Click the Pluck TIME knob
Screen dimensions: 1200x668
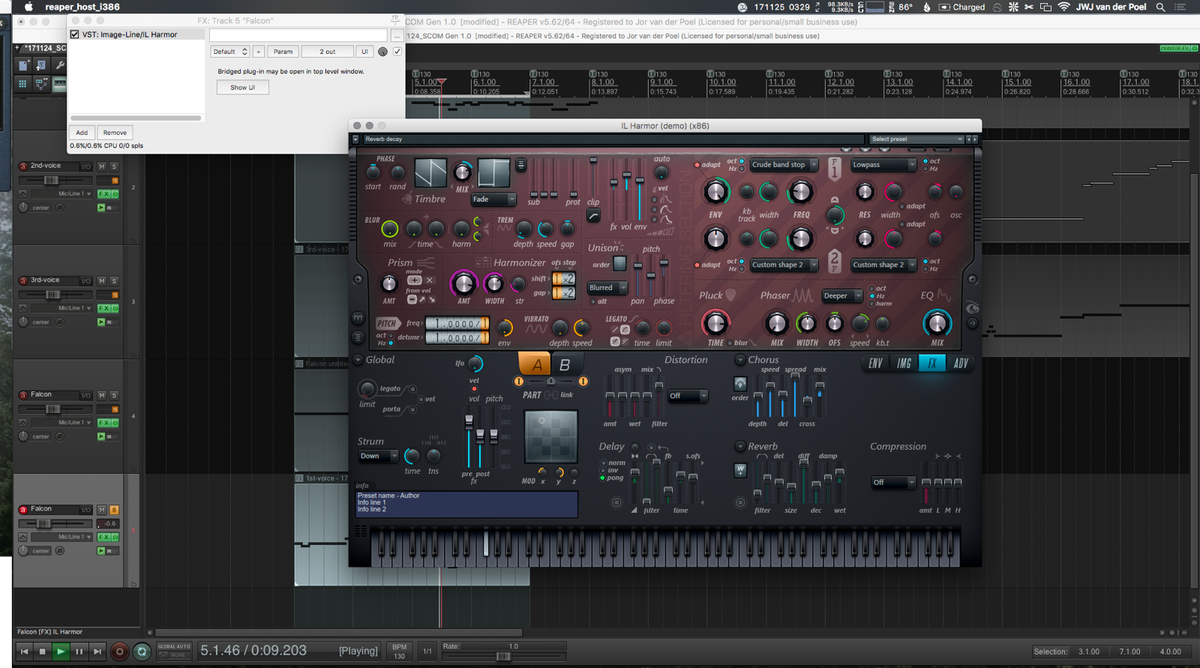coord(715,322)
